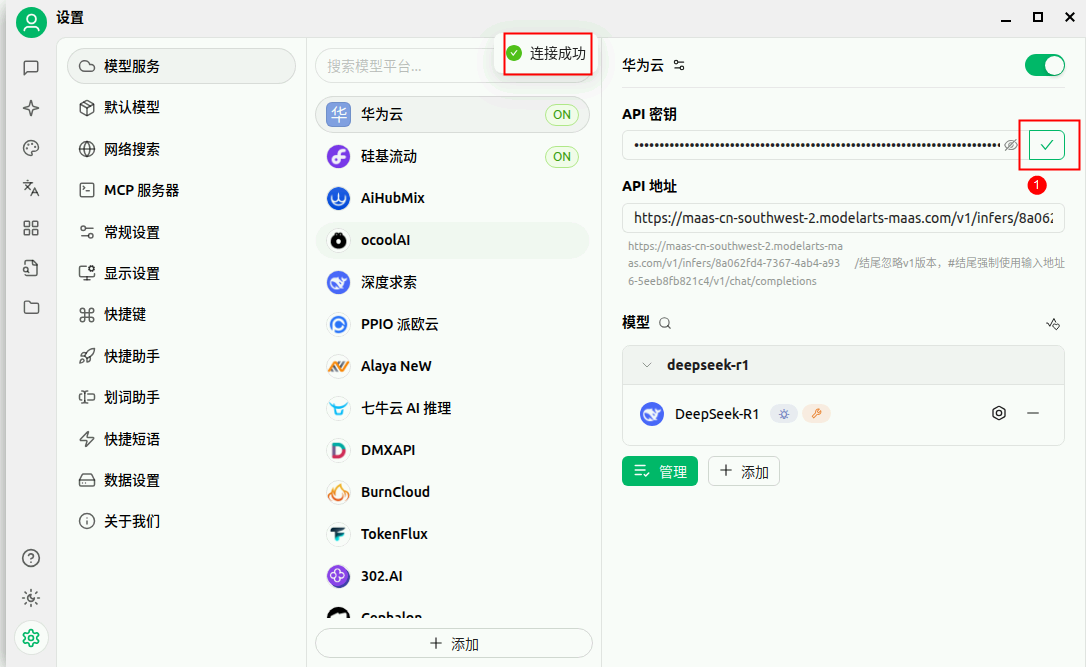Switch theme with the sun icon

coord(30,598)
